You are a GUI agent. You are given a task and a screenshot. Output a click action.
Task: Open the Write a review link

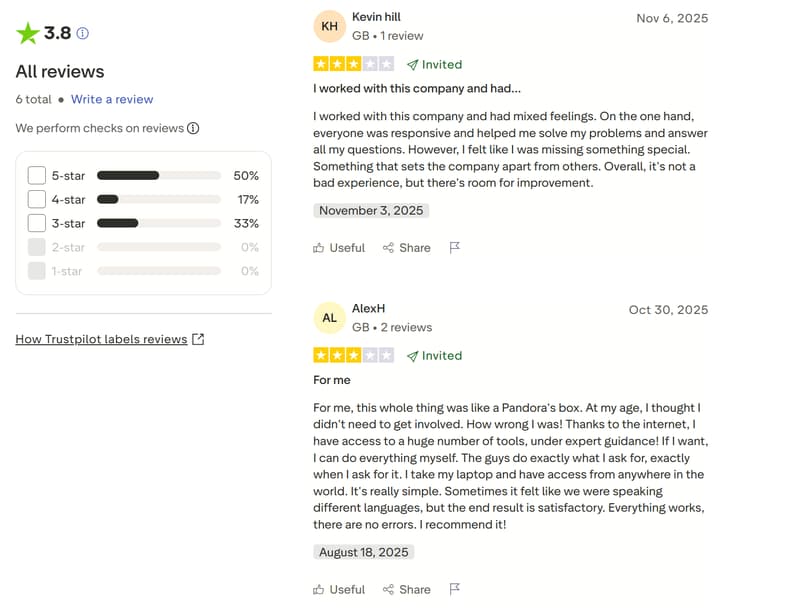(x=112, y=99)
